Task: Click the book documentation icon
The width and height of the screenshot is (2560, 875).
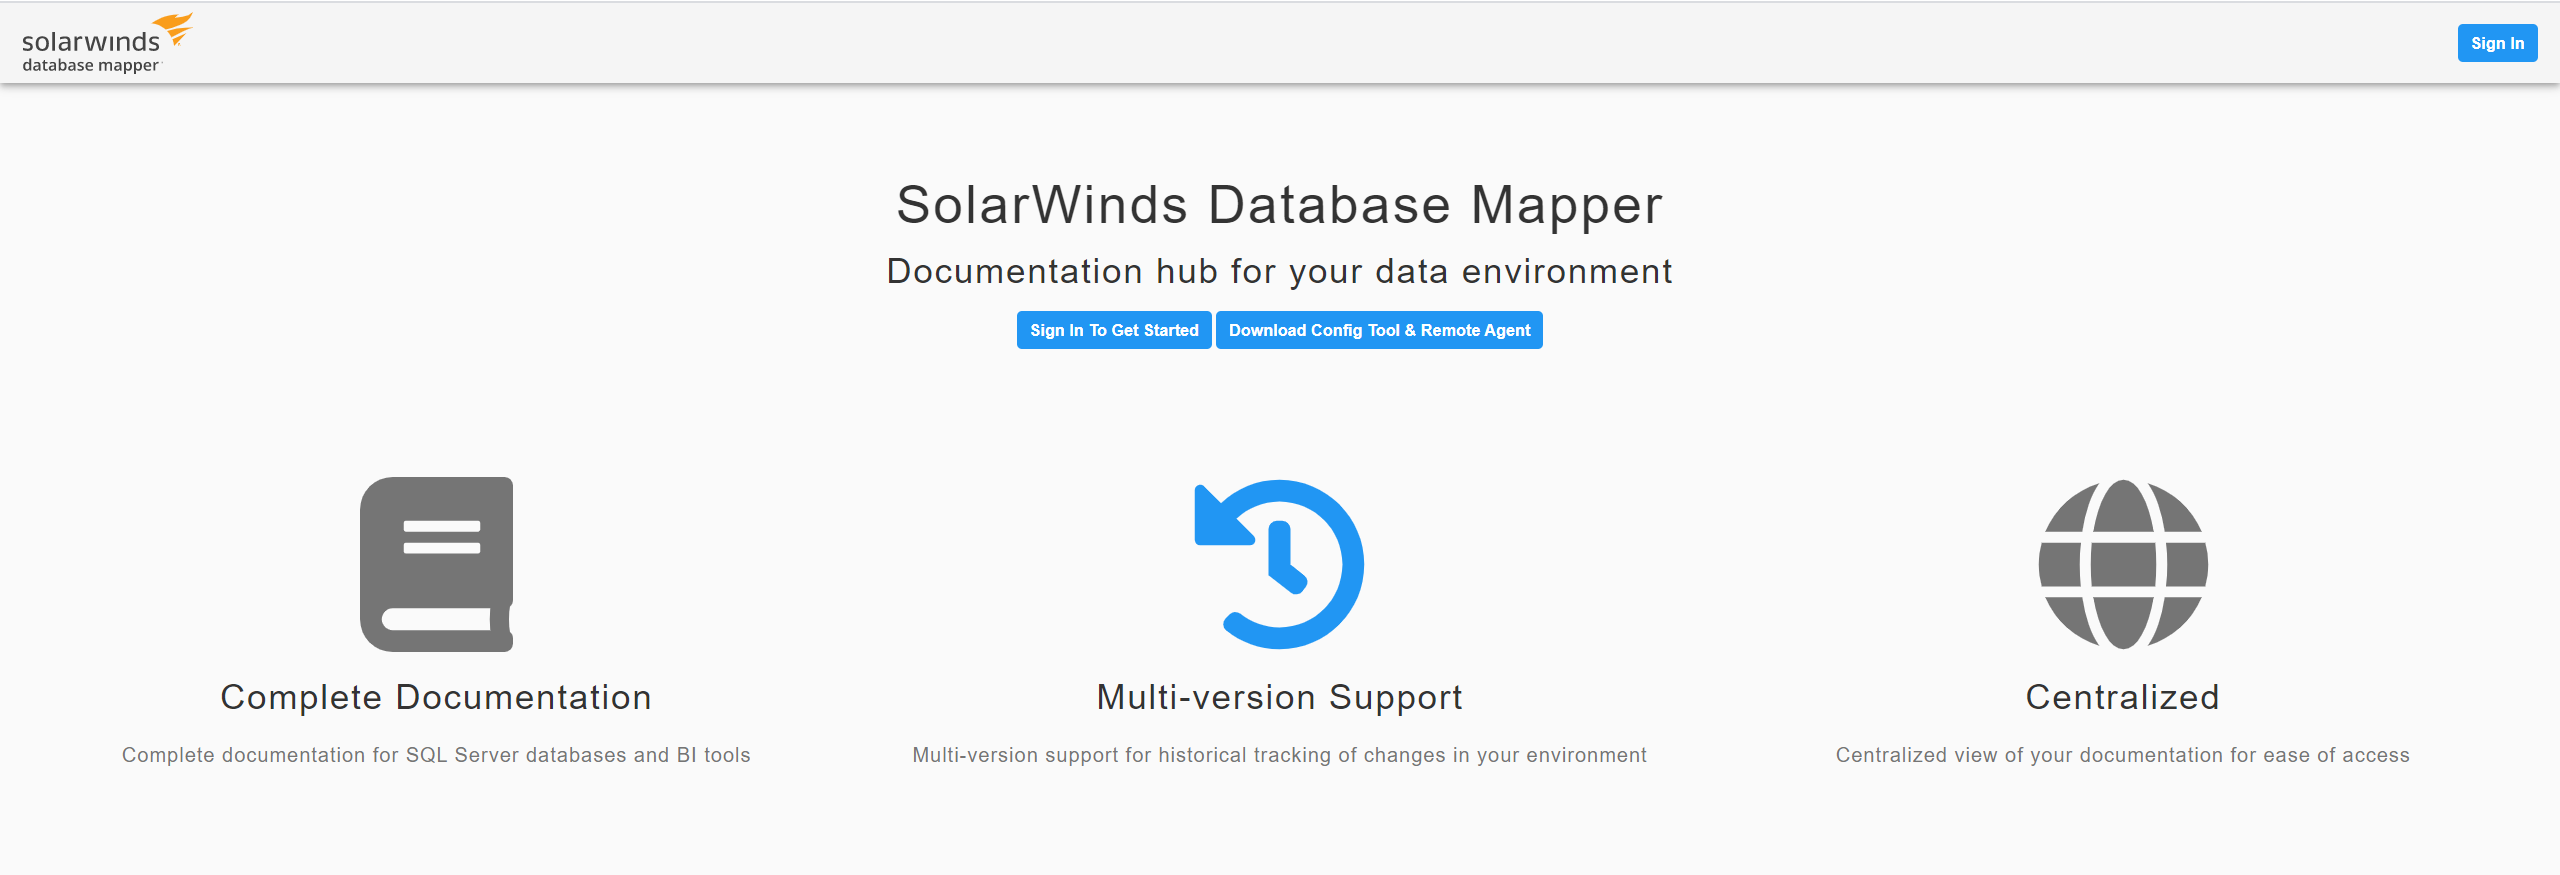Action: coord(437,564)
